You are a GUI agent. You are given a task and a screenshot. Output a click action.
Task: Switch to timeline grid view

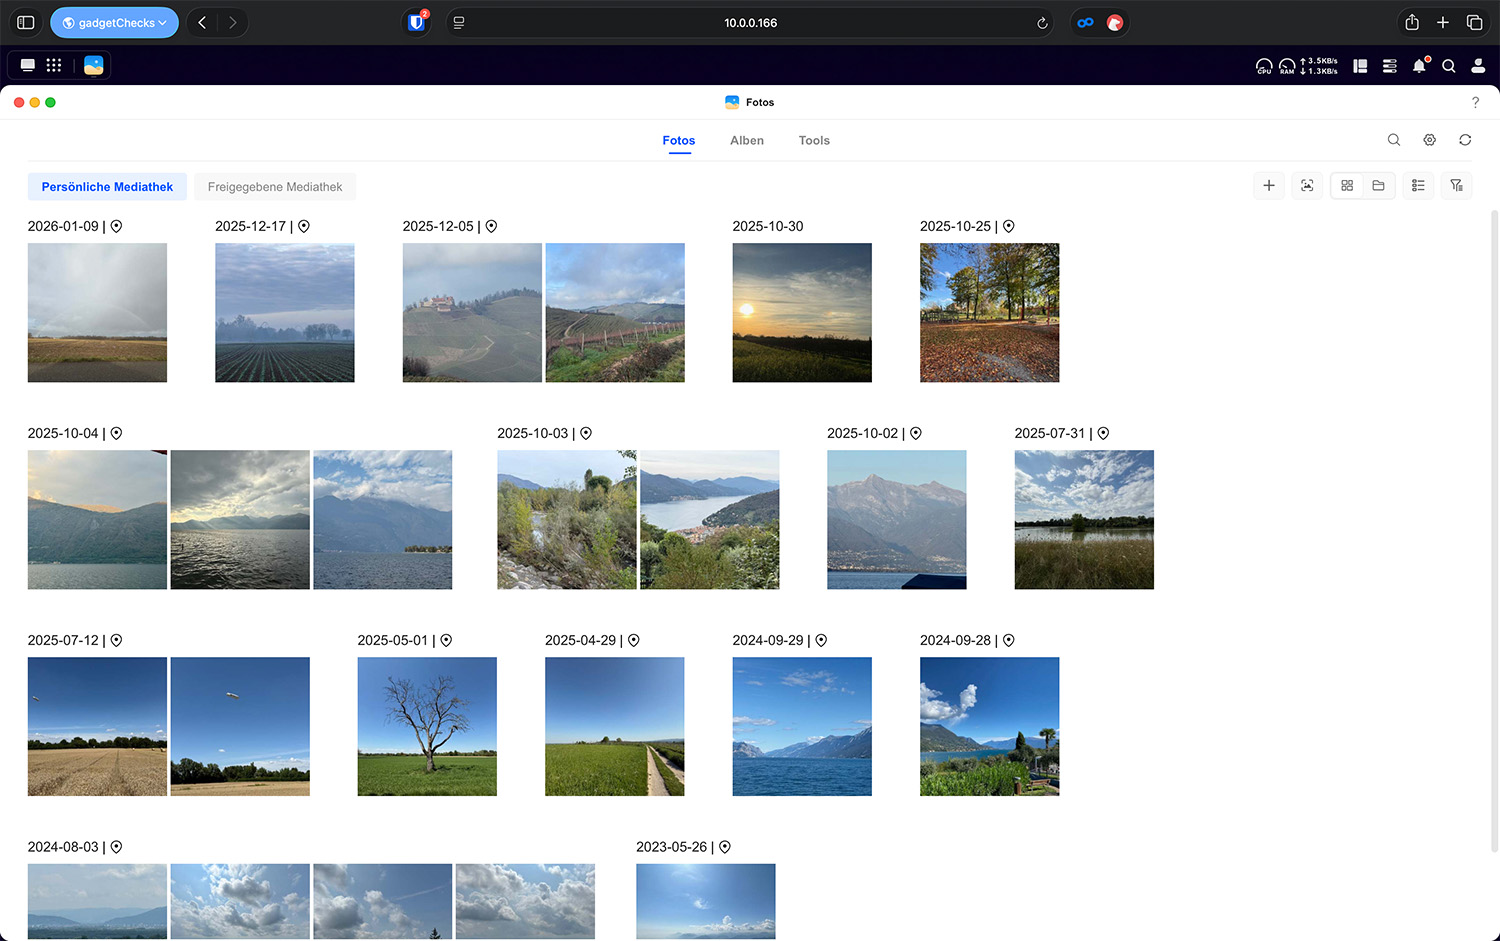click(1347, 186)
